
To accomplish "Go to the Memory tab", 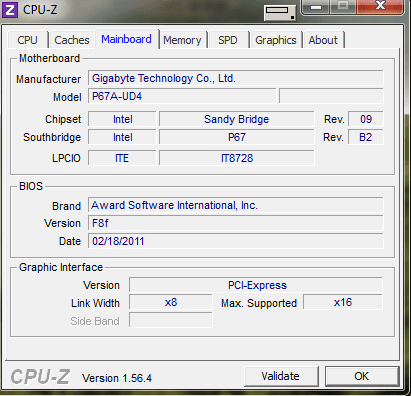I will click(182, 40).
